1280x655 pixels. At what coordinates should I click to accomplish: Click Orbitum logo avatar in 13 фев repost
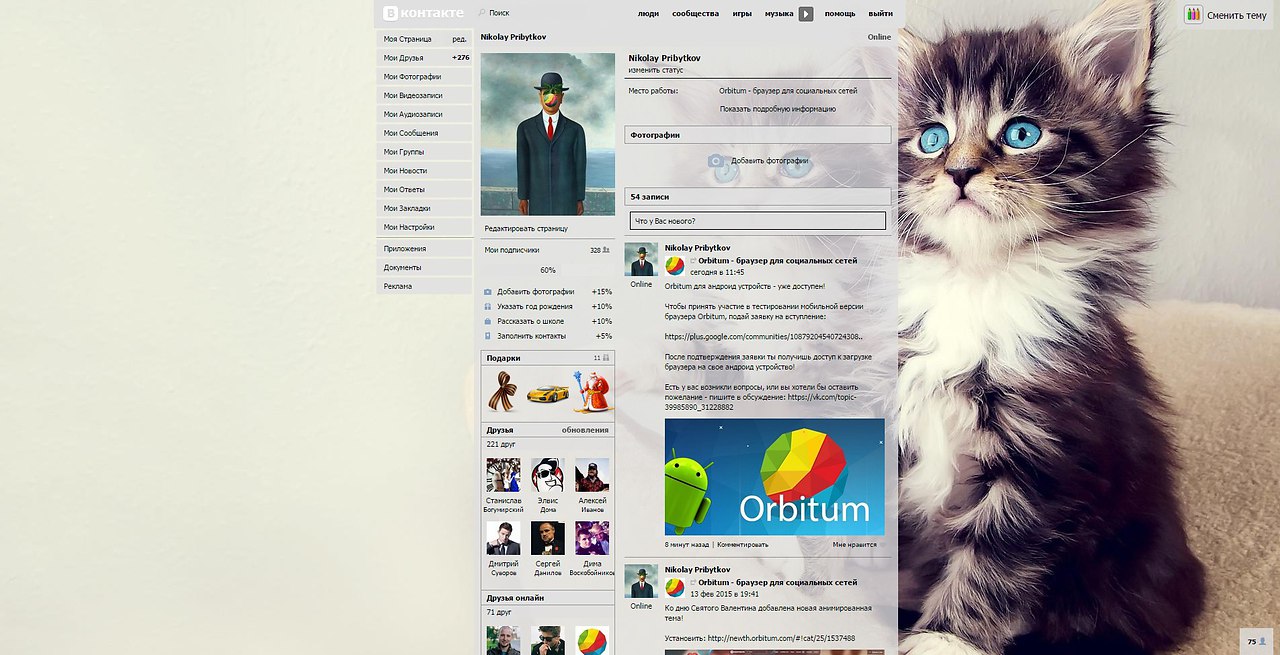(x=675, y=587)
